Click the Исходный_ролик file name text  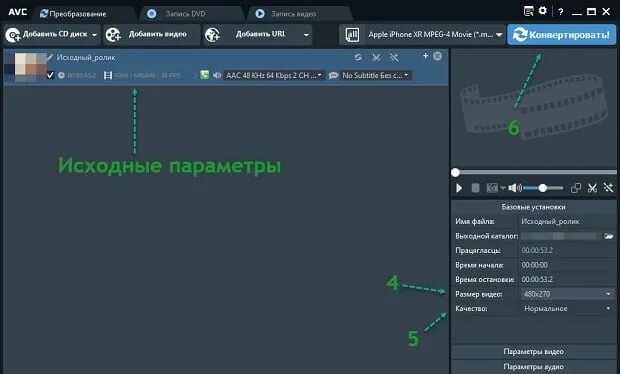pyautogui.click(x=86, y=58)
